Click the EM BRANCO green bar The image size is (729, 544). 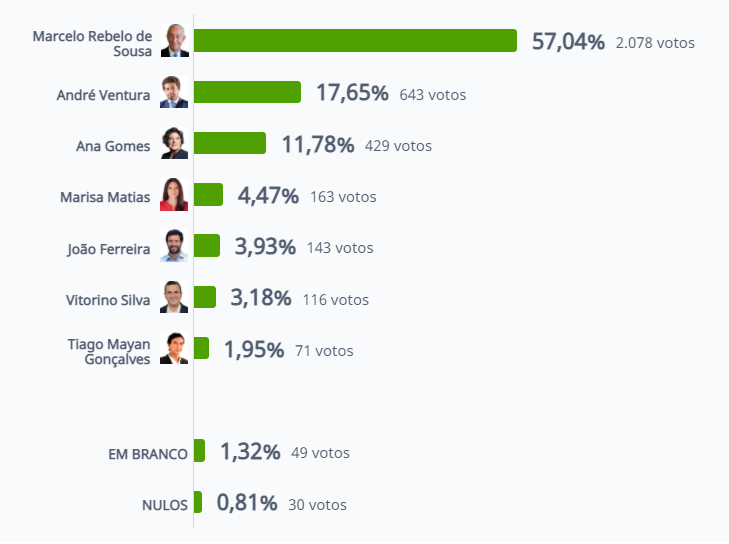click(x=199, y=451)
